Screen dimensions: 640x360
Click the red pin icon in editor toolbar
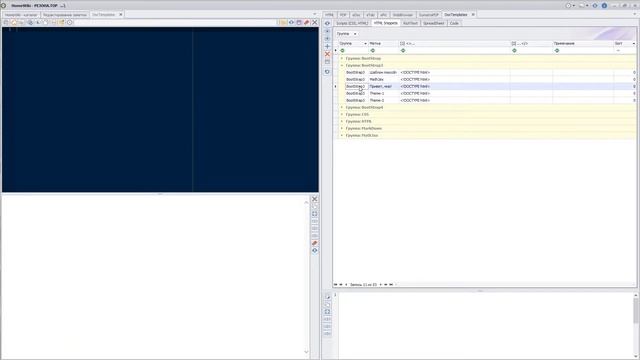point(307,22)
